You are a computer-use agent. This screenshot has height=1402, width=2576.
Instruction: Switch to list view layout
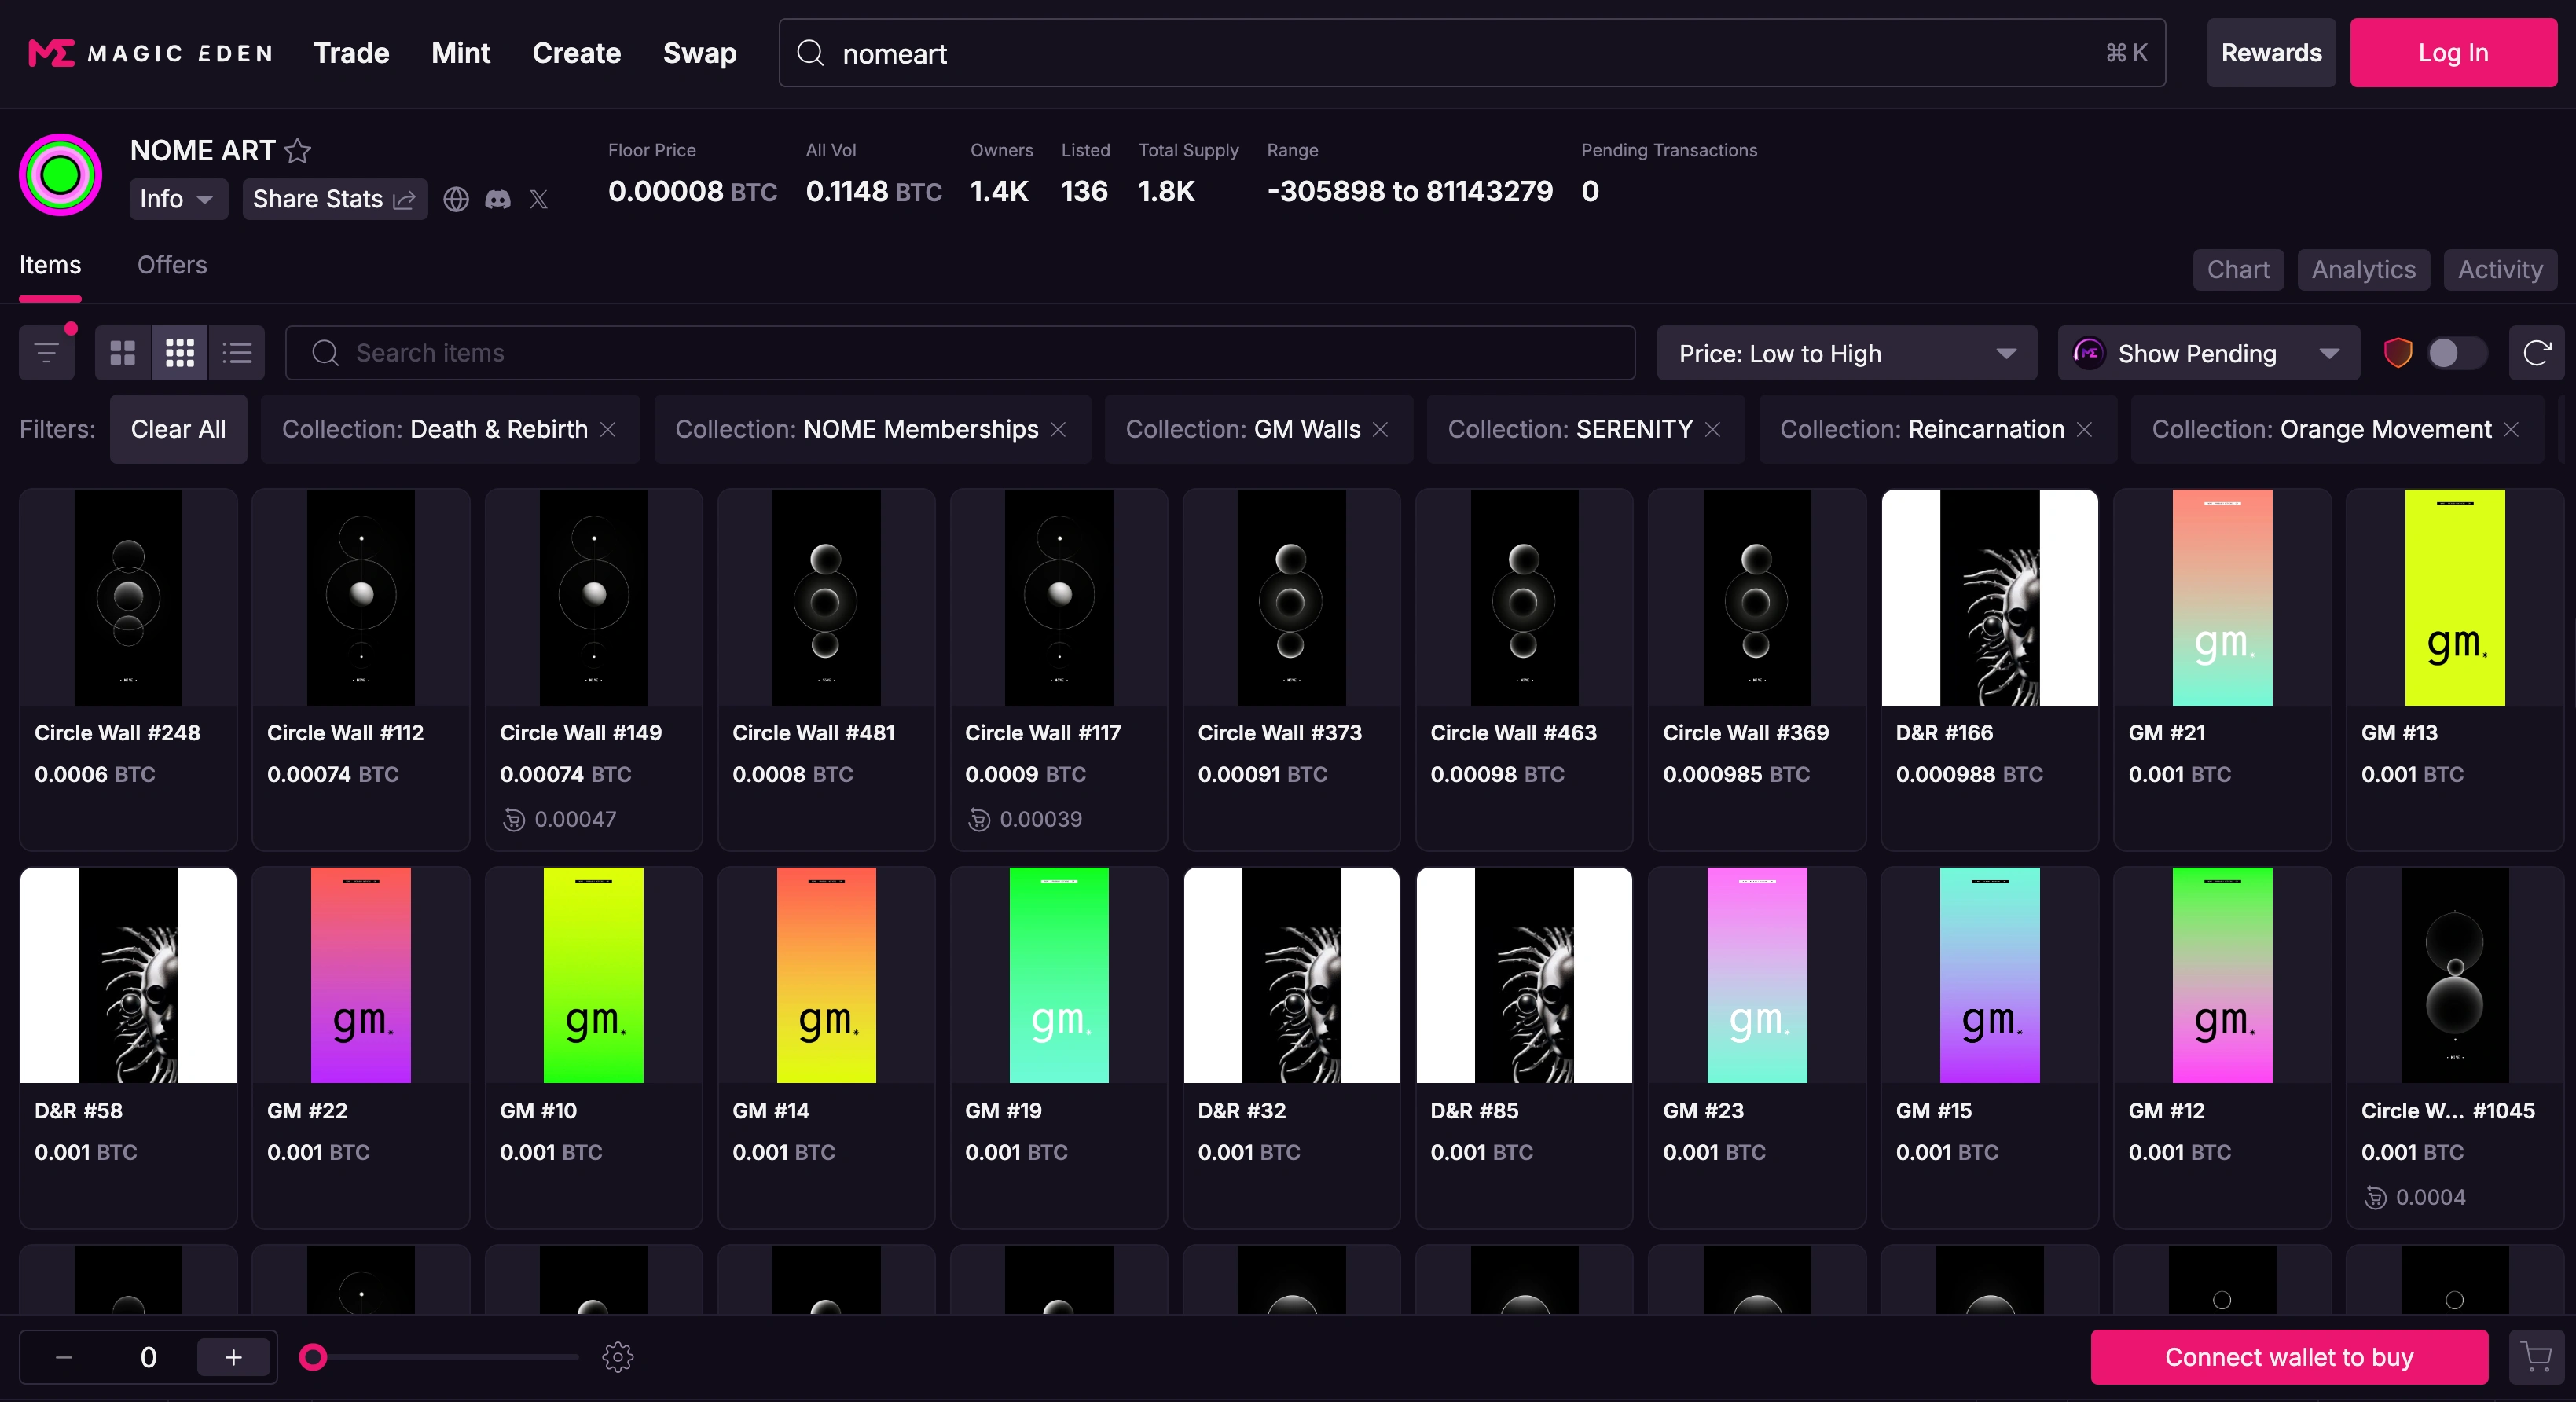tap(237, 352)
